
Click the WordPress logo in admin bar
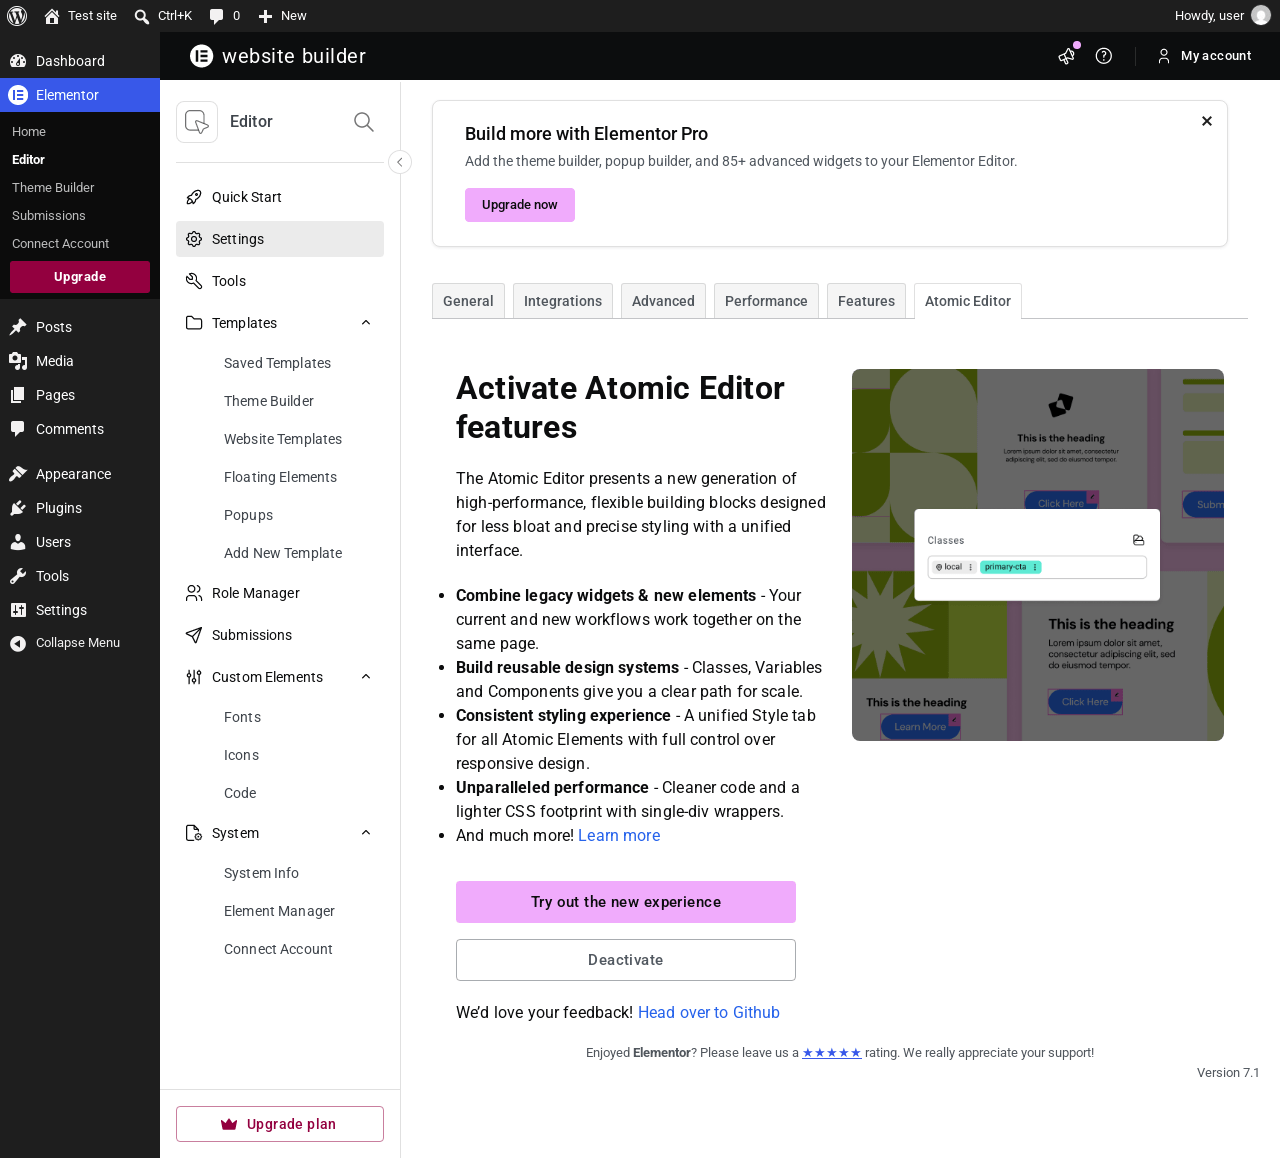[17, 16]
